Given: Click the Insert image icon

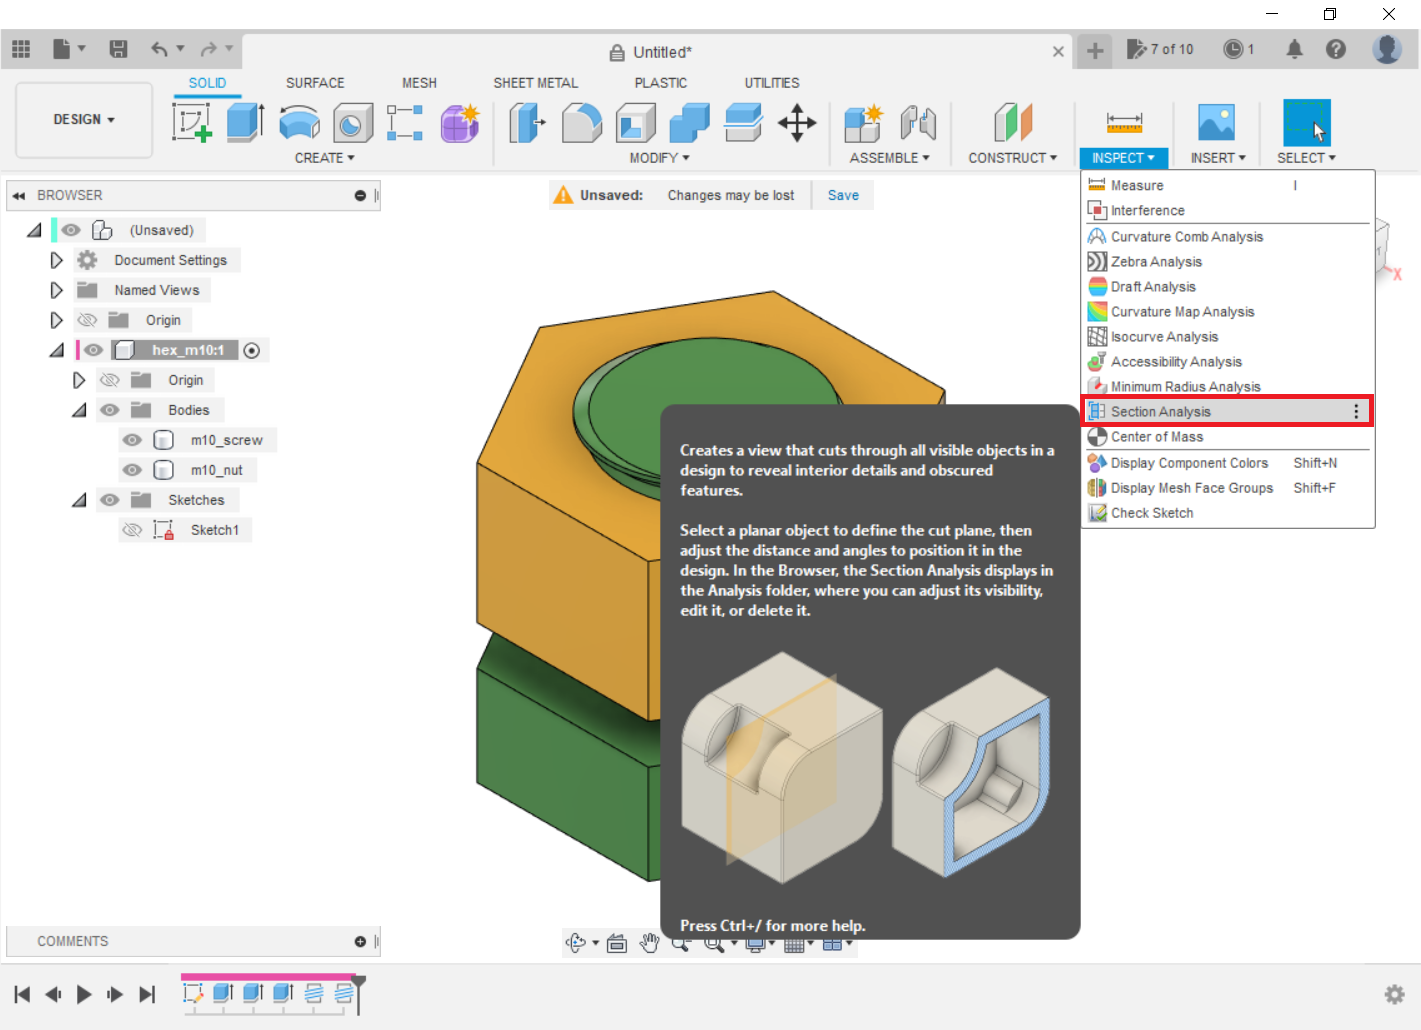Looking at the screenshot, I should [1216, 123].
